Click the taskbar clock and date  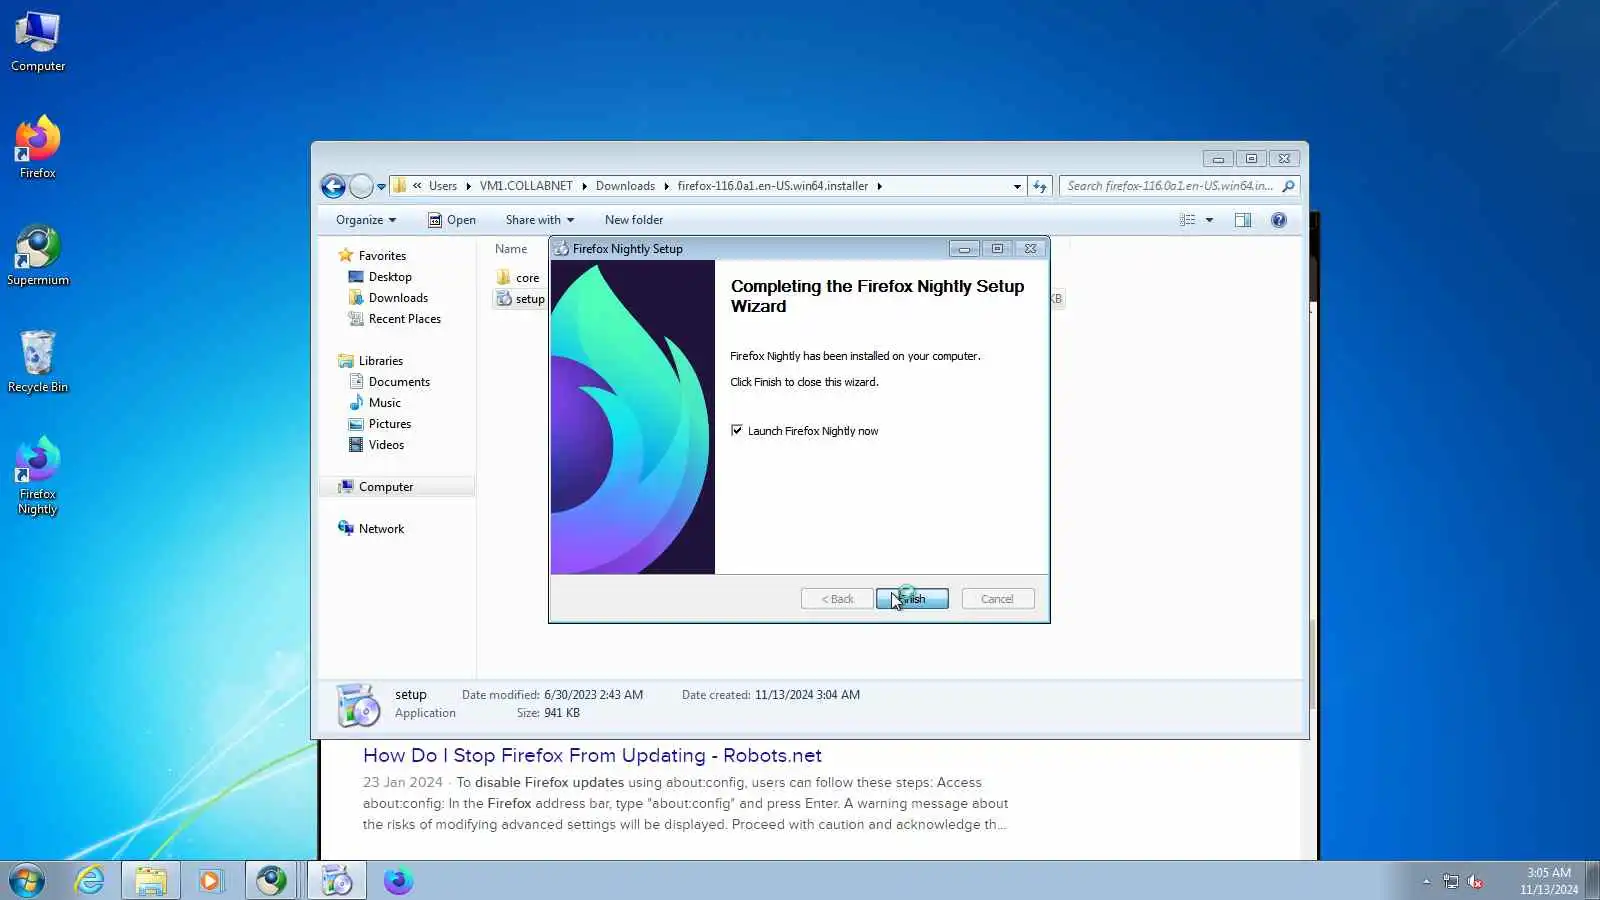(1549, 881)
